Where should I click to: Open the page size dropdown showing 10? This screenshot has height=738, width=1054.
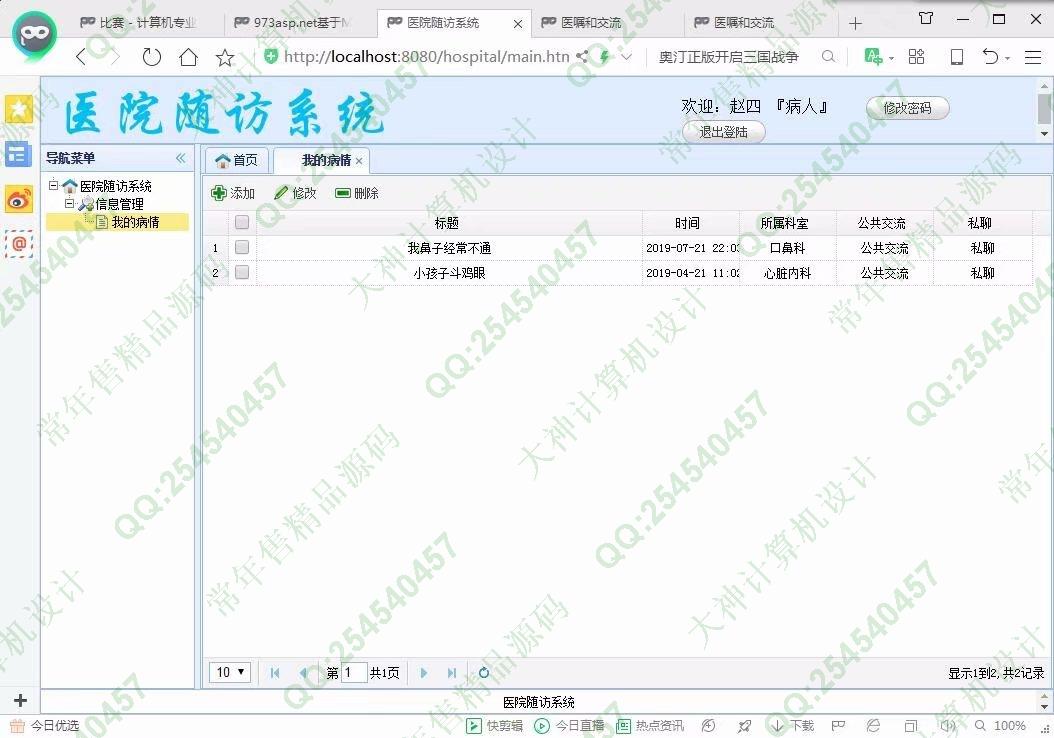pyautogui.click(x=231, y=673)
